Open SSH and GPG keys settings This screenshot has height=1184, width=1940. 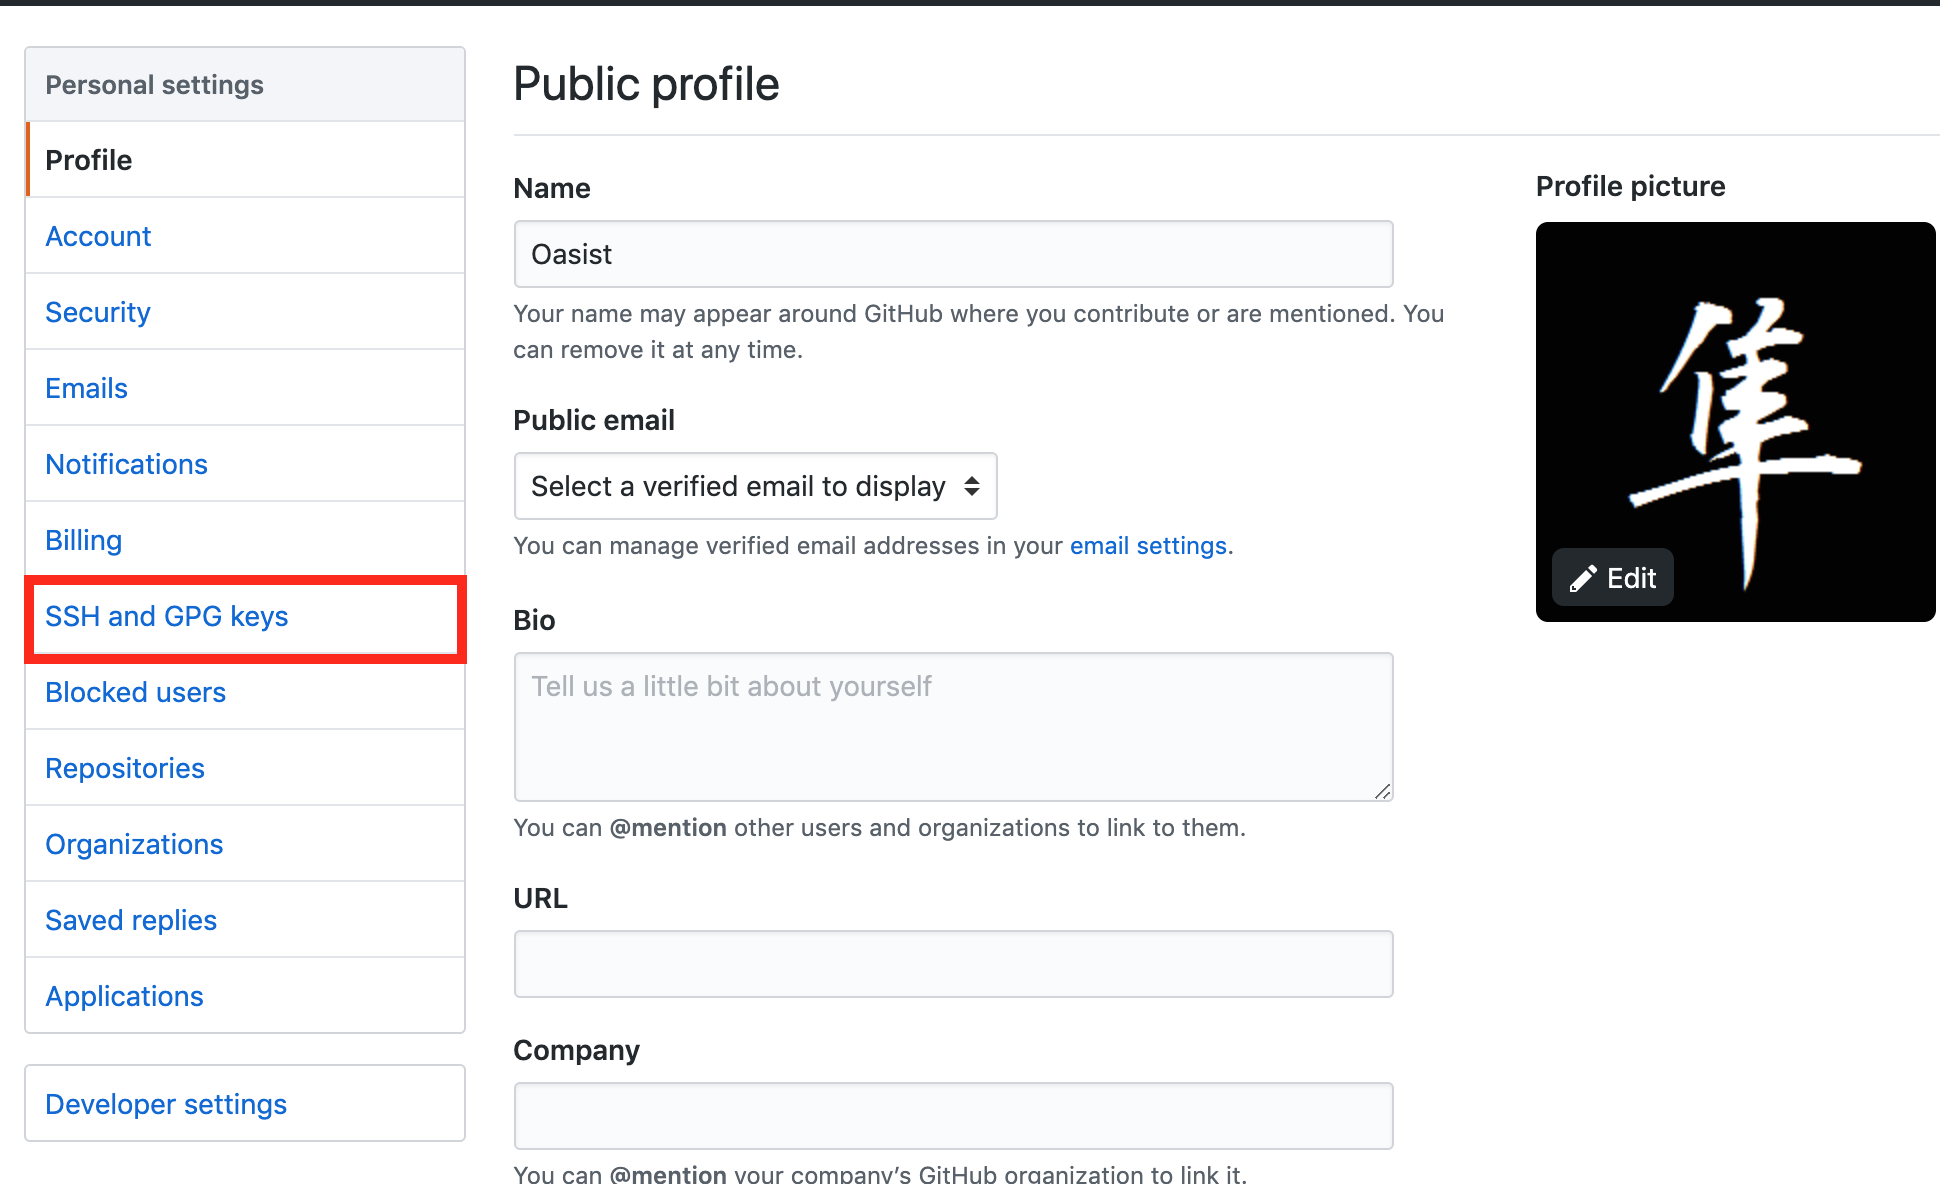coord(166,617)
